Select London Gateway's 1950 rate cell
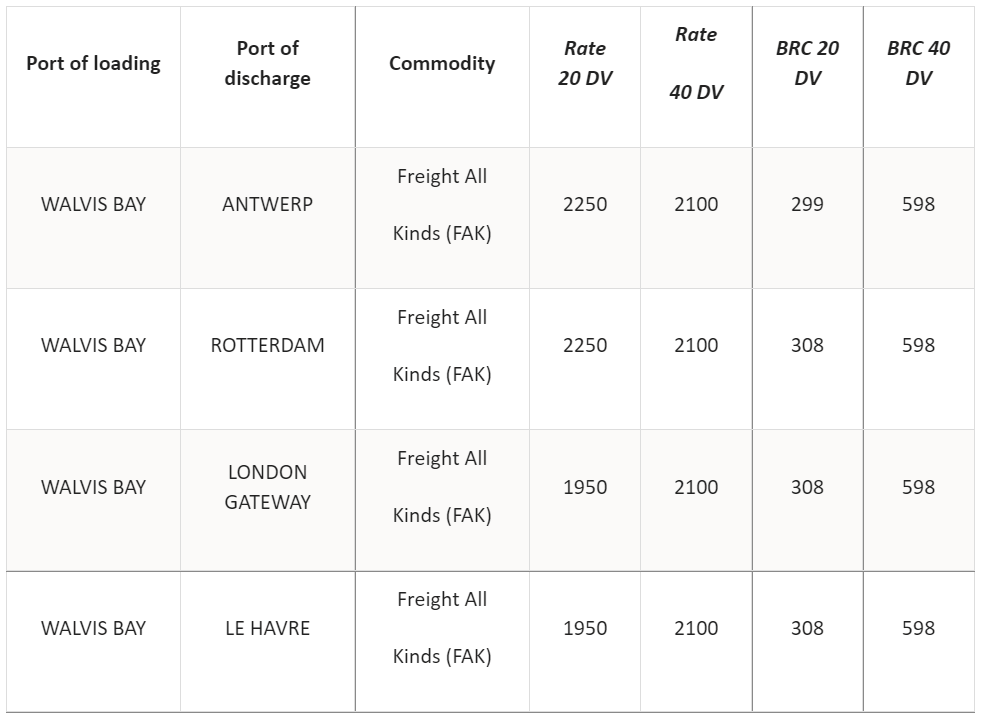 (x=585, y=487)
